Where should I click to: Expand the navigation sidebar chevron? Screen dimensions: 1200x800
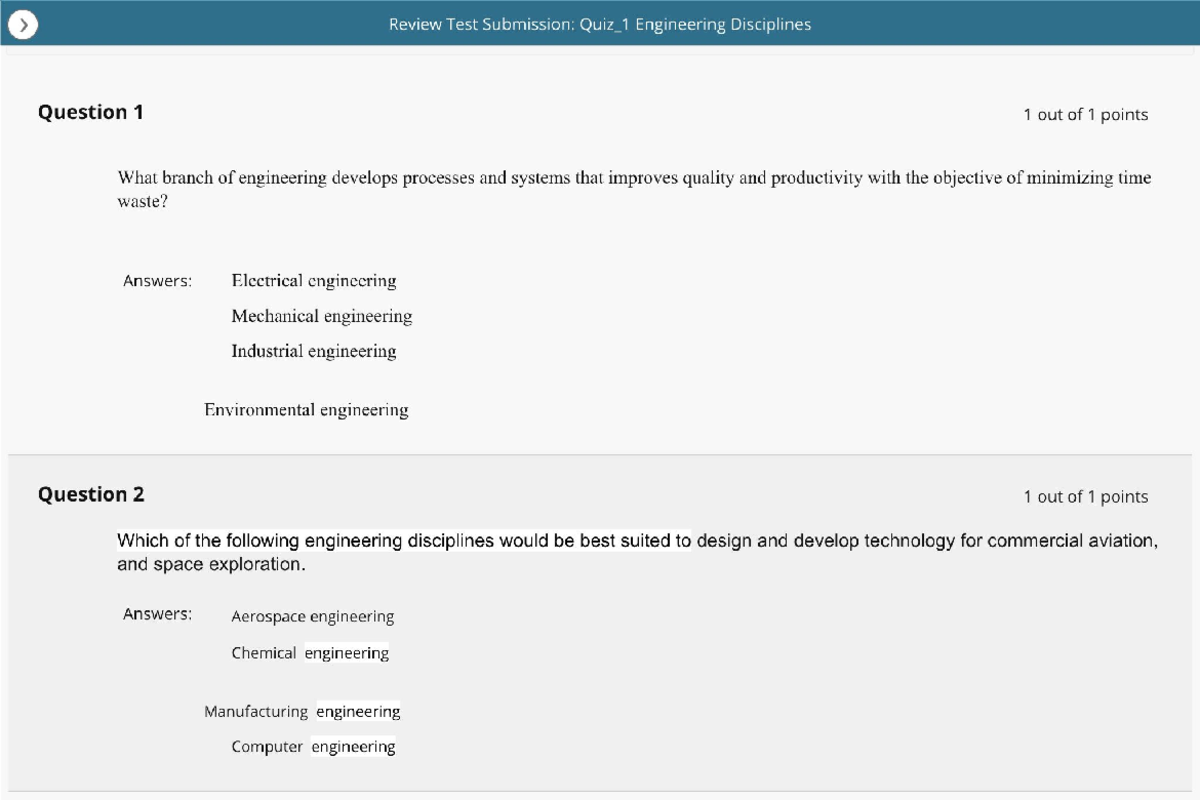tap(22, 24)
